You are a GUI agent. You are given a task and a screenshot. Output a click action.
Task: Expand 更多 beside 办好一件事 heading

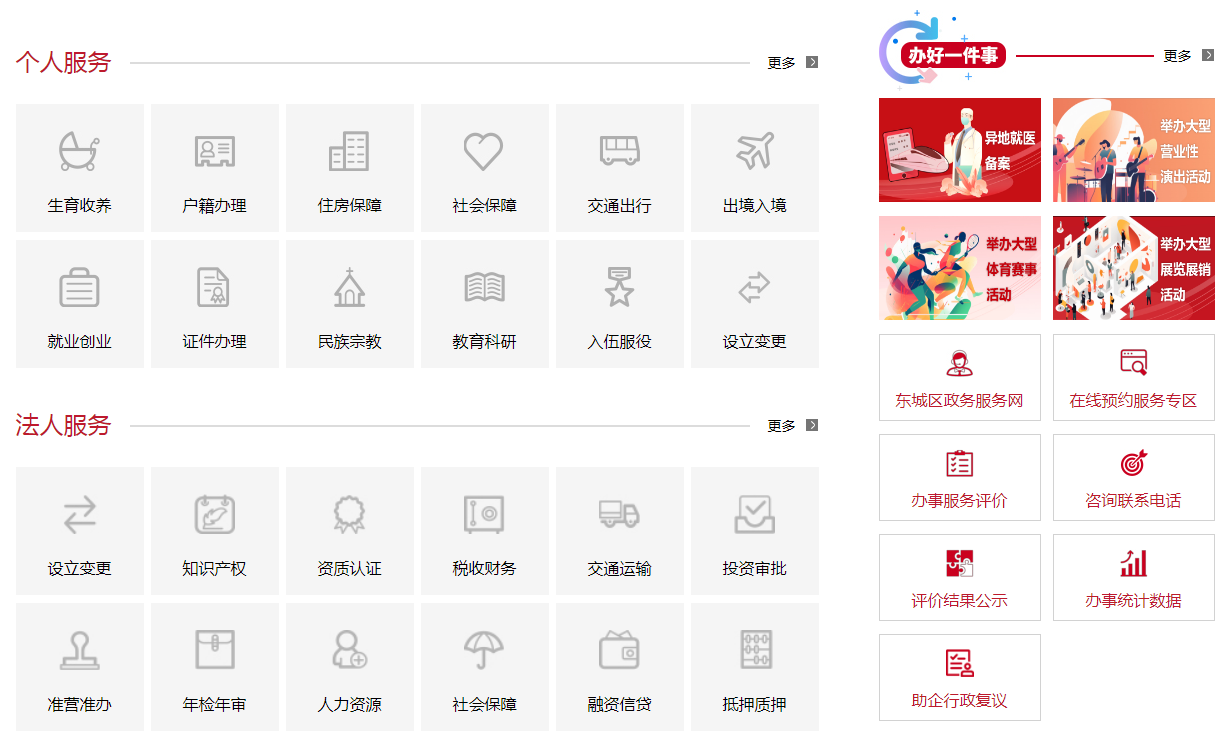[x=1208, y=56]
